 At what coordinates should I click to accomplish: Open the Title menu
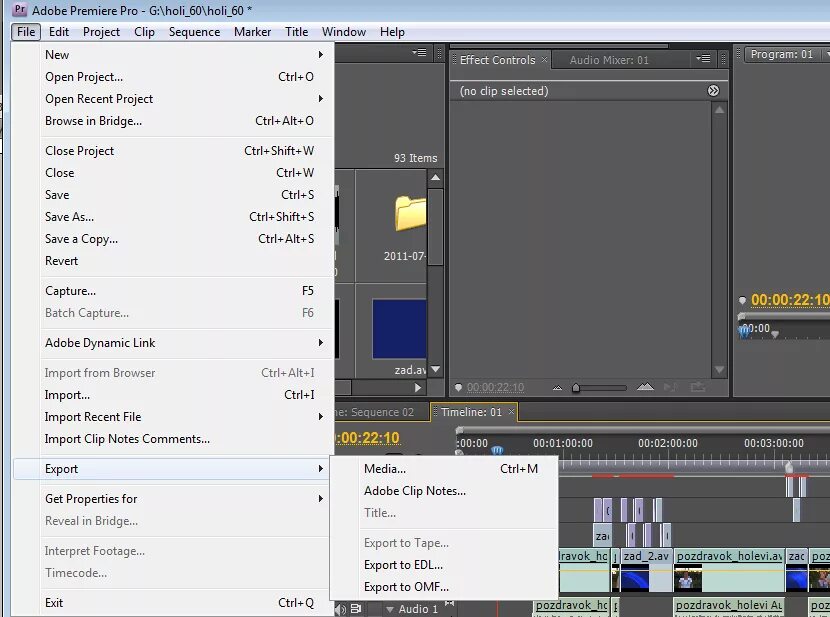[296, 32]
